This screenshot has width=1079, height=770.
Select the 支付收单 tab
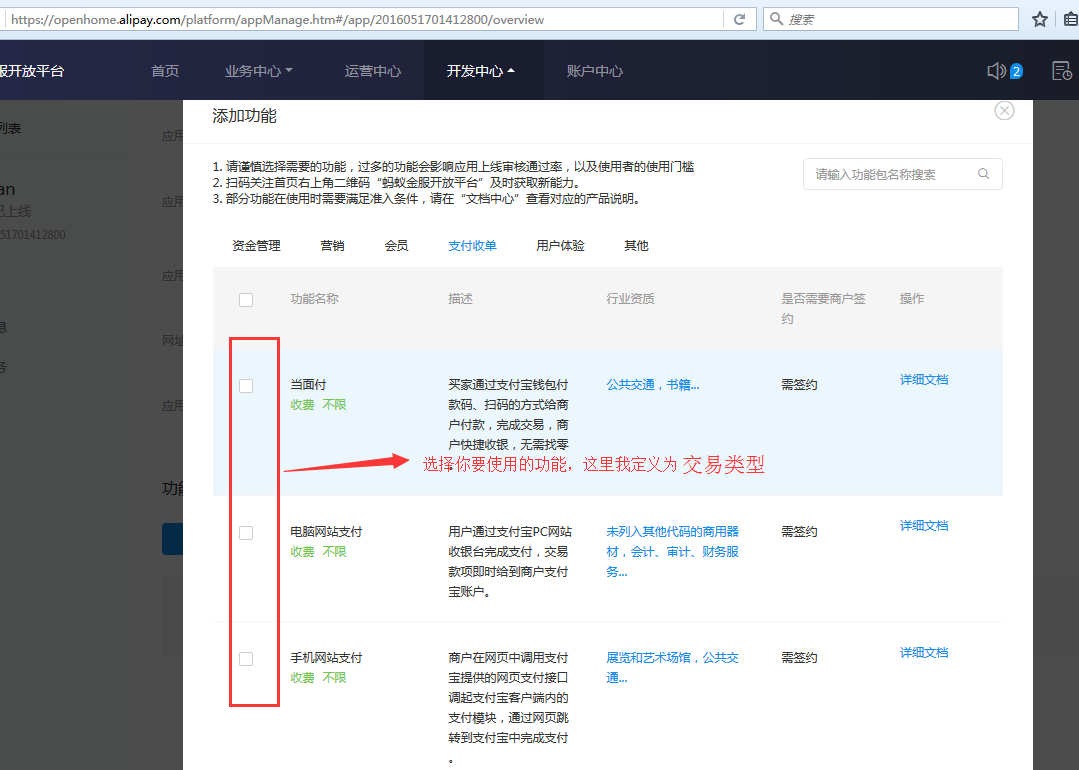(472, 246)
